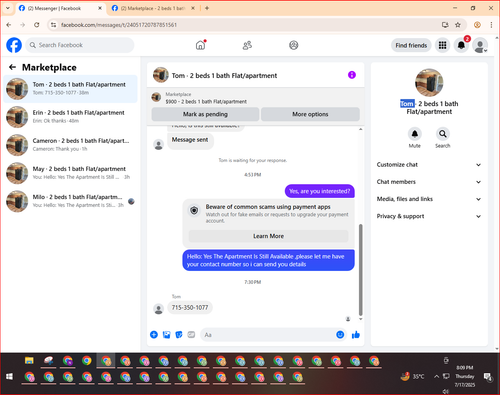This screenshot has height=395, width=500.
Task: Open File Explorer from the taskbar
Action: tap(29, 361)
